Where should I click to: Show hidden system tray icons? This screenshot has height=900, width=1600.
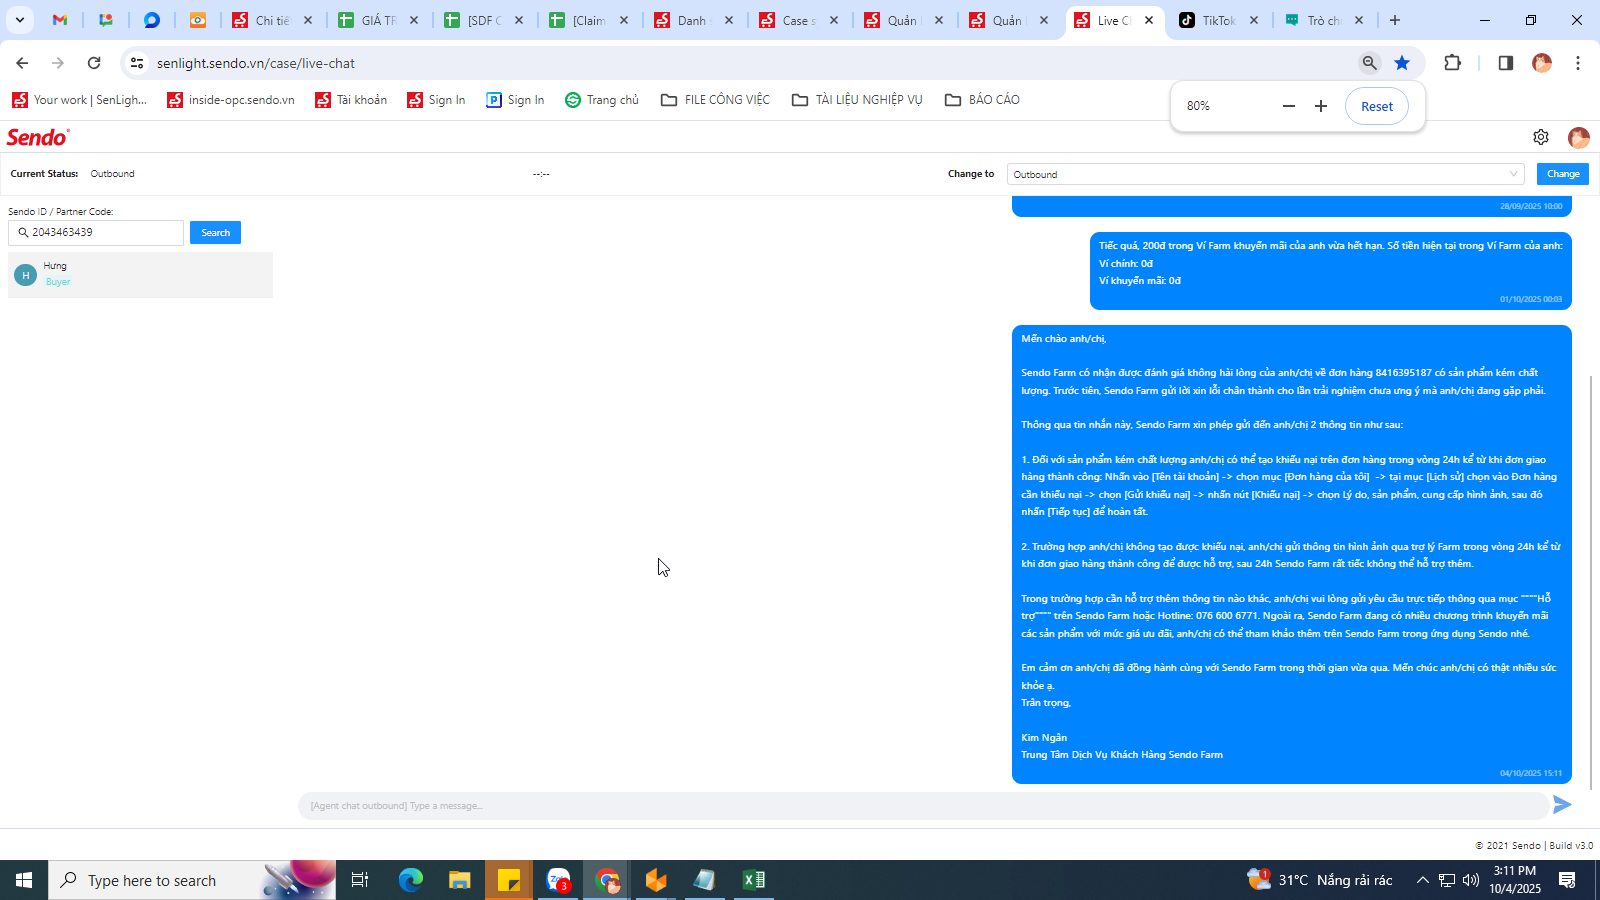tap(1422, 880)
